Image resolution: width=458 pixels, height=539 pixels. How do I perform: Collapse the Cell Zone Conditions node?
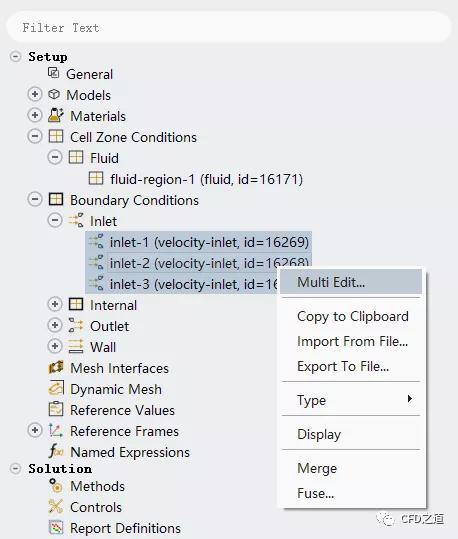[35, 136]
